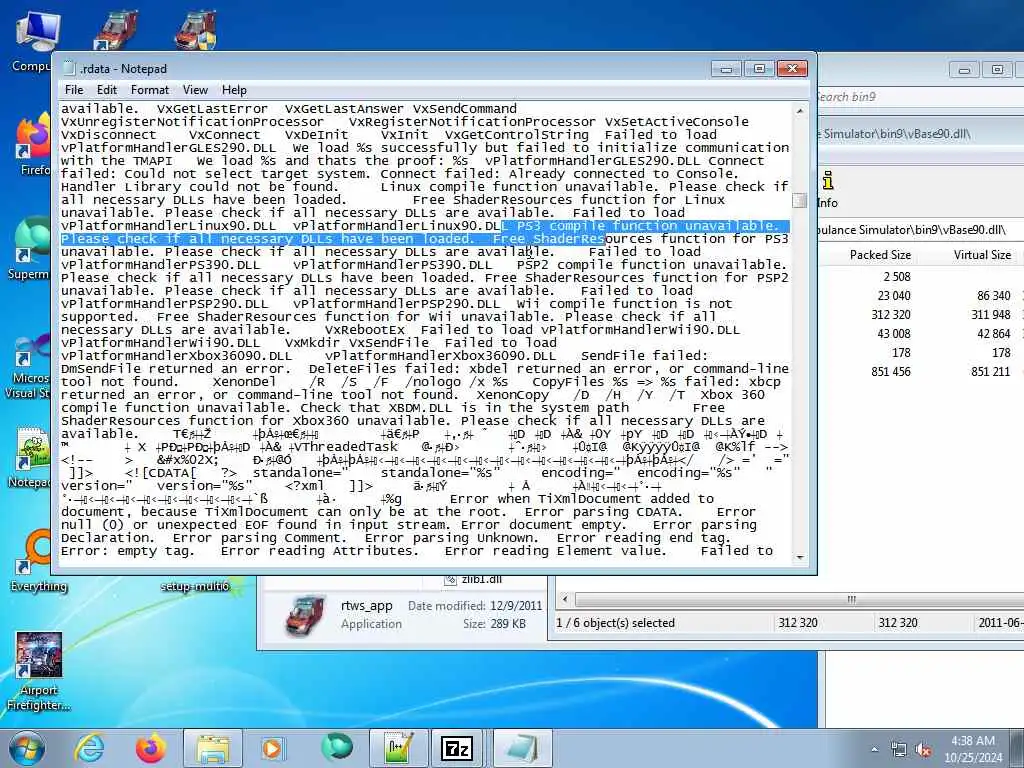Click the Info icon in 7-Zip toolbar
This screenshot has width=1024, height=768.
(x=827, y=189)
